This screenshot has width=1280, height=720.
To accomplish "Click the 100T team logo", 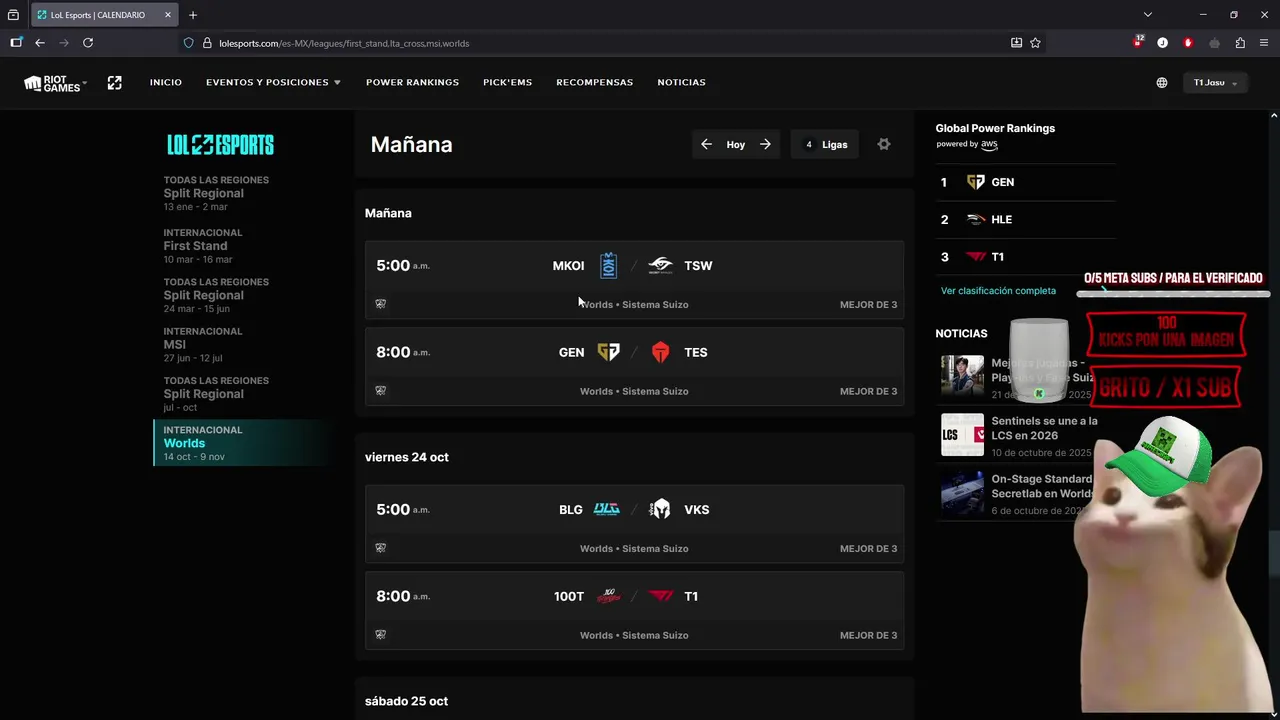I will 608,596.
